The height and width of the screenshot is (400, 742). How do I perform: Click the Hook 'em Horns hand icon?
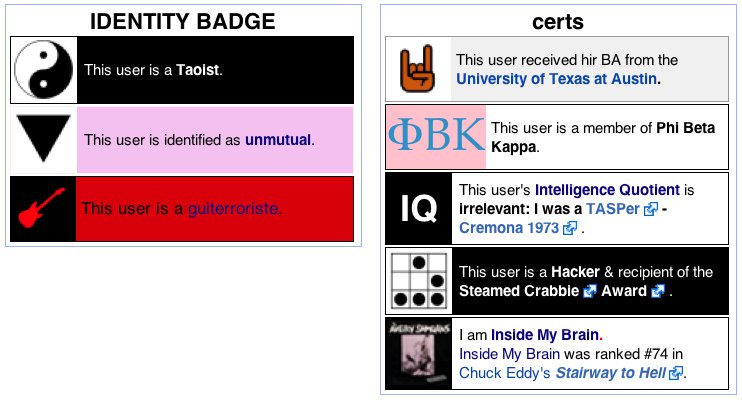(x=417, y=69)
